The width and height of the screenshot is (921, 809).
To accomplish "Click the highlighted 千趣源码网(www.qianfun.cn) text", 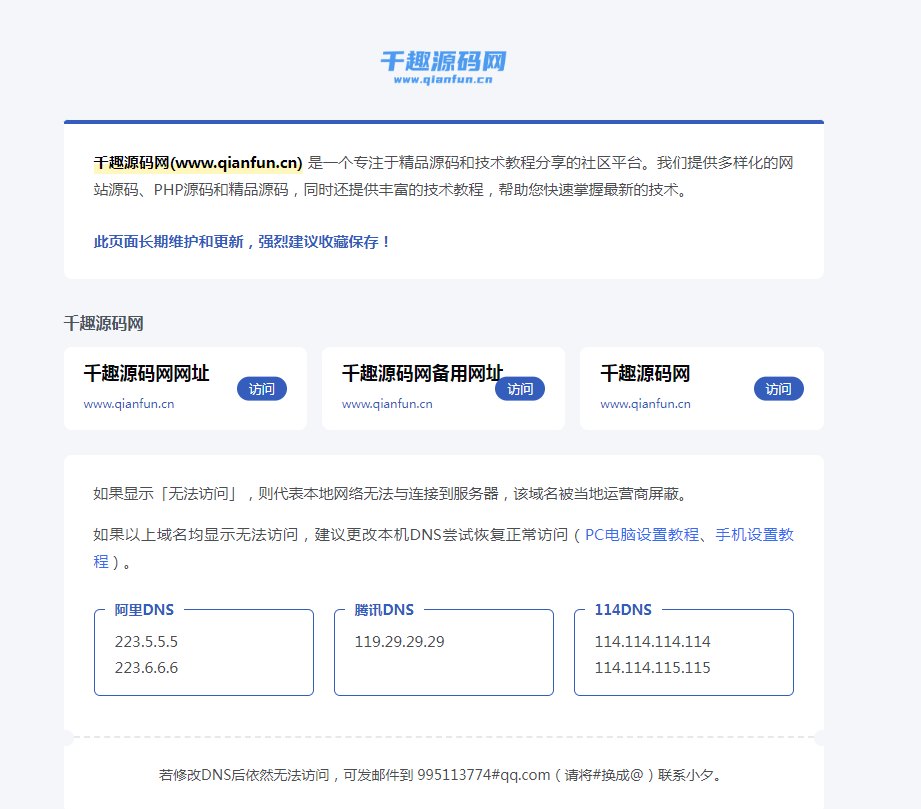I will tap(195, 161).
